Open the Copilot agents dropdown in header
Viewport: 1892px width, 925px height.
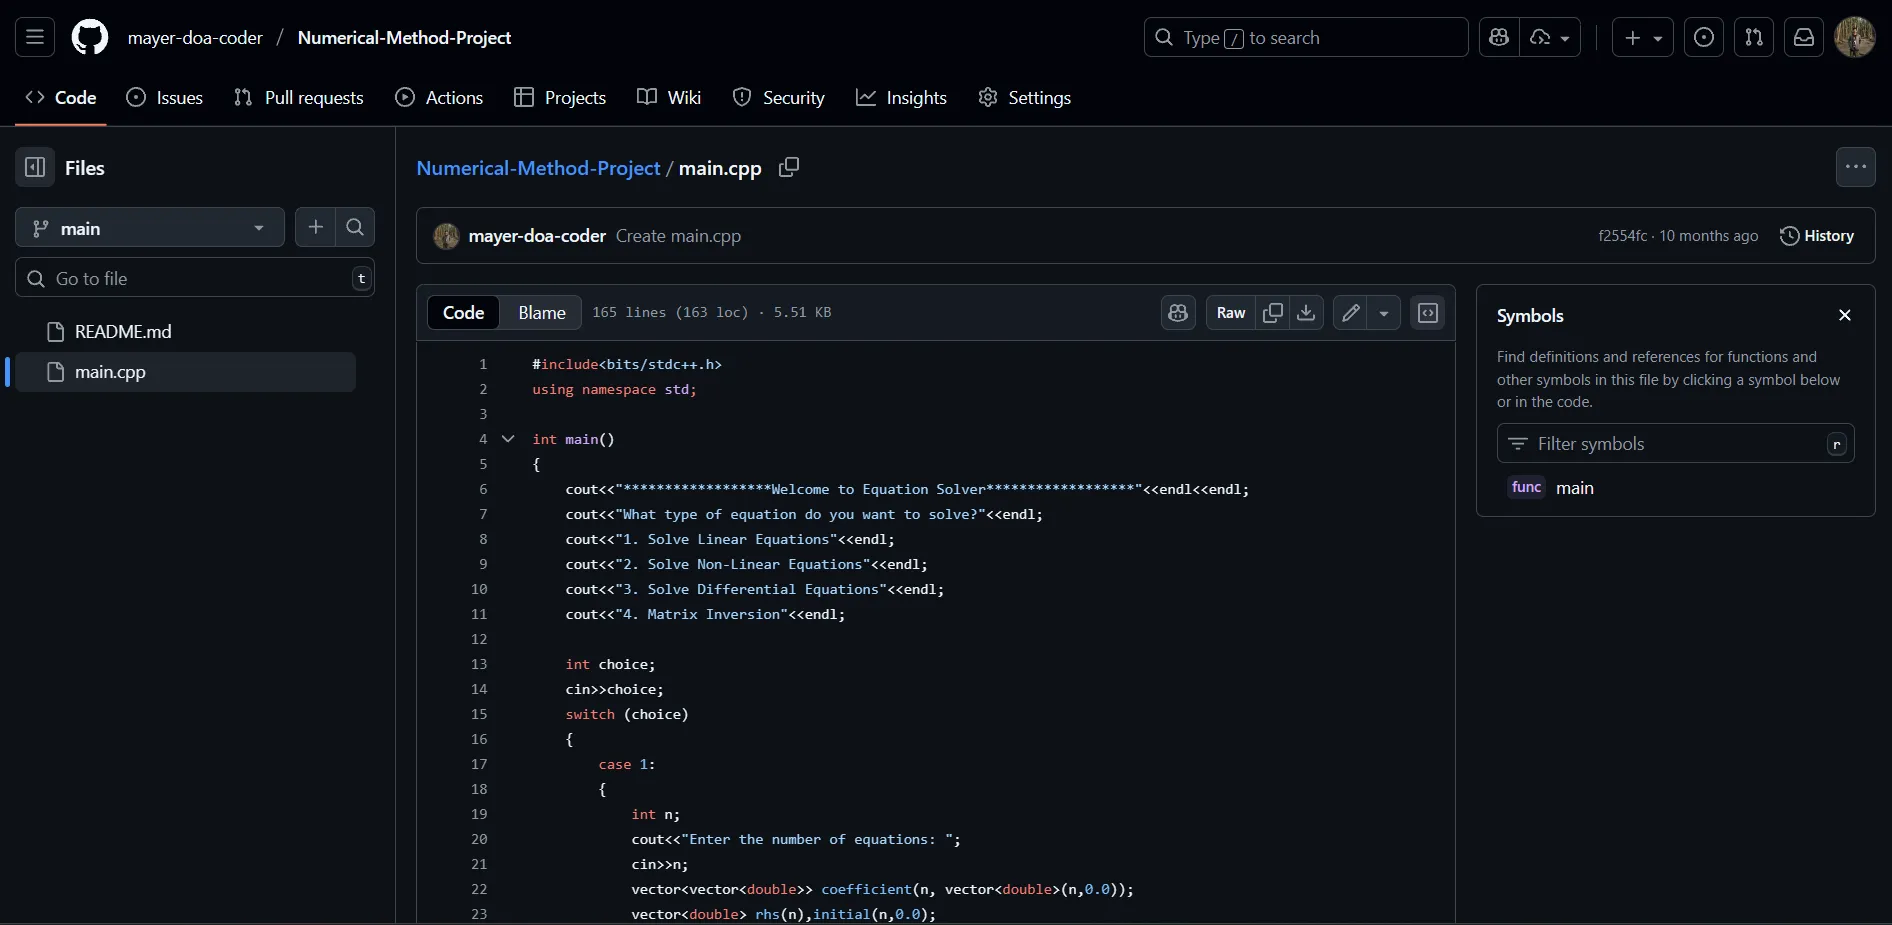[1551, 38]
